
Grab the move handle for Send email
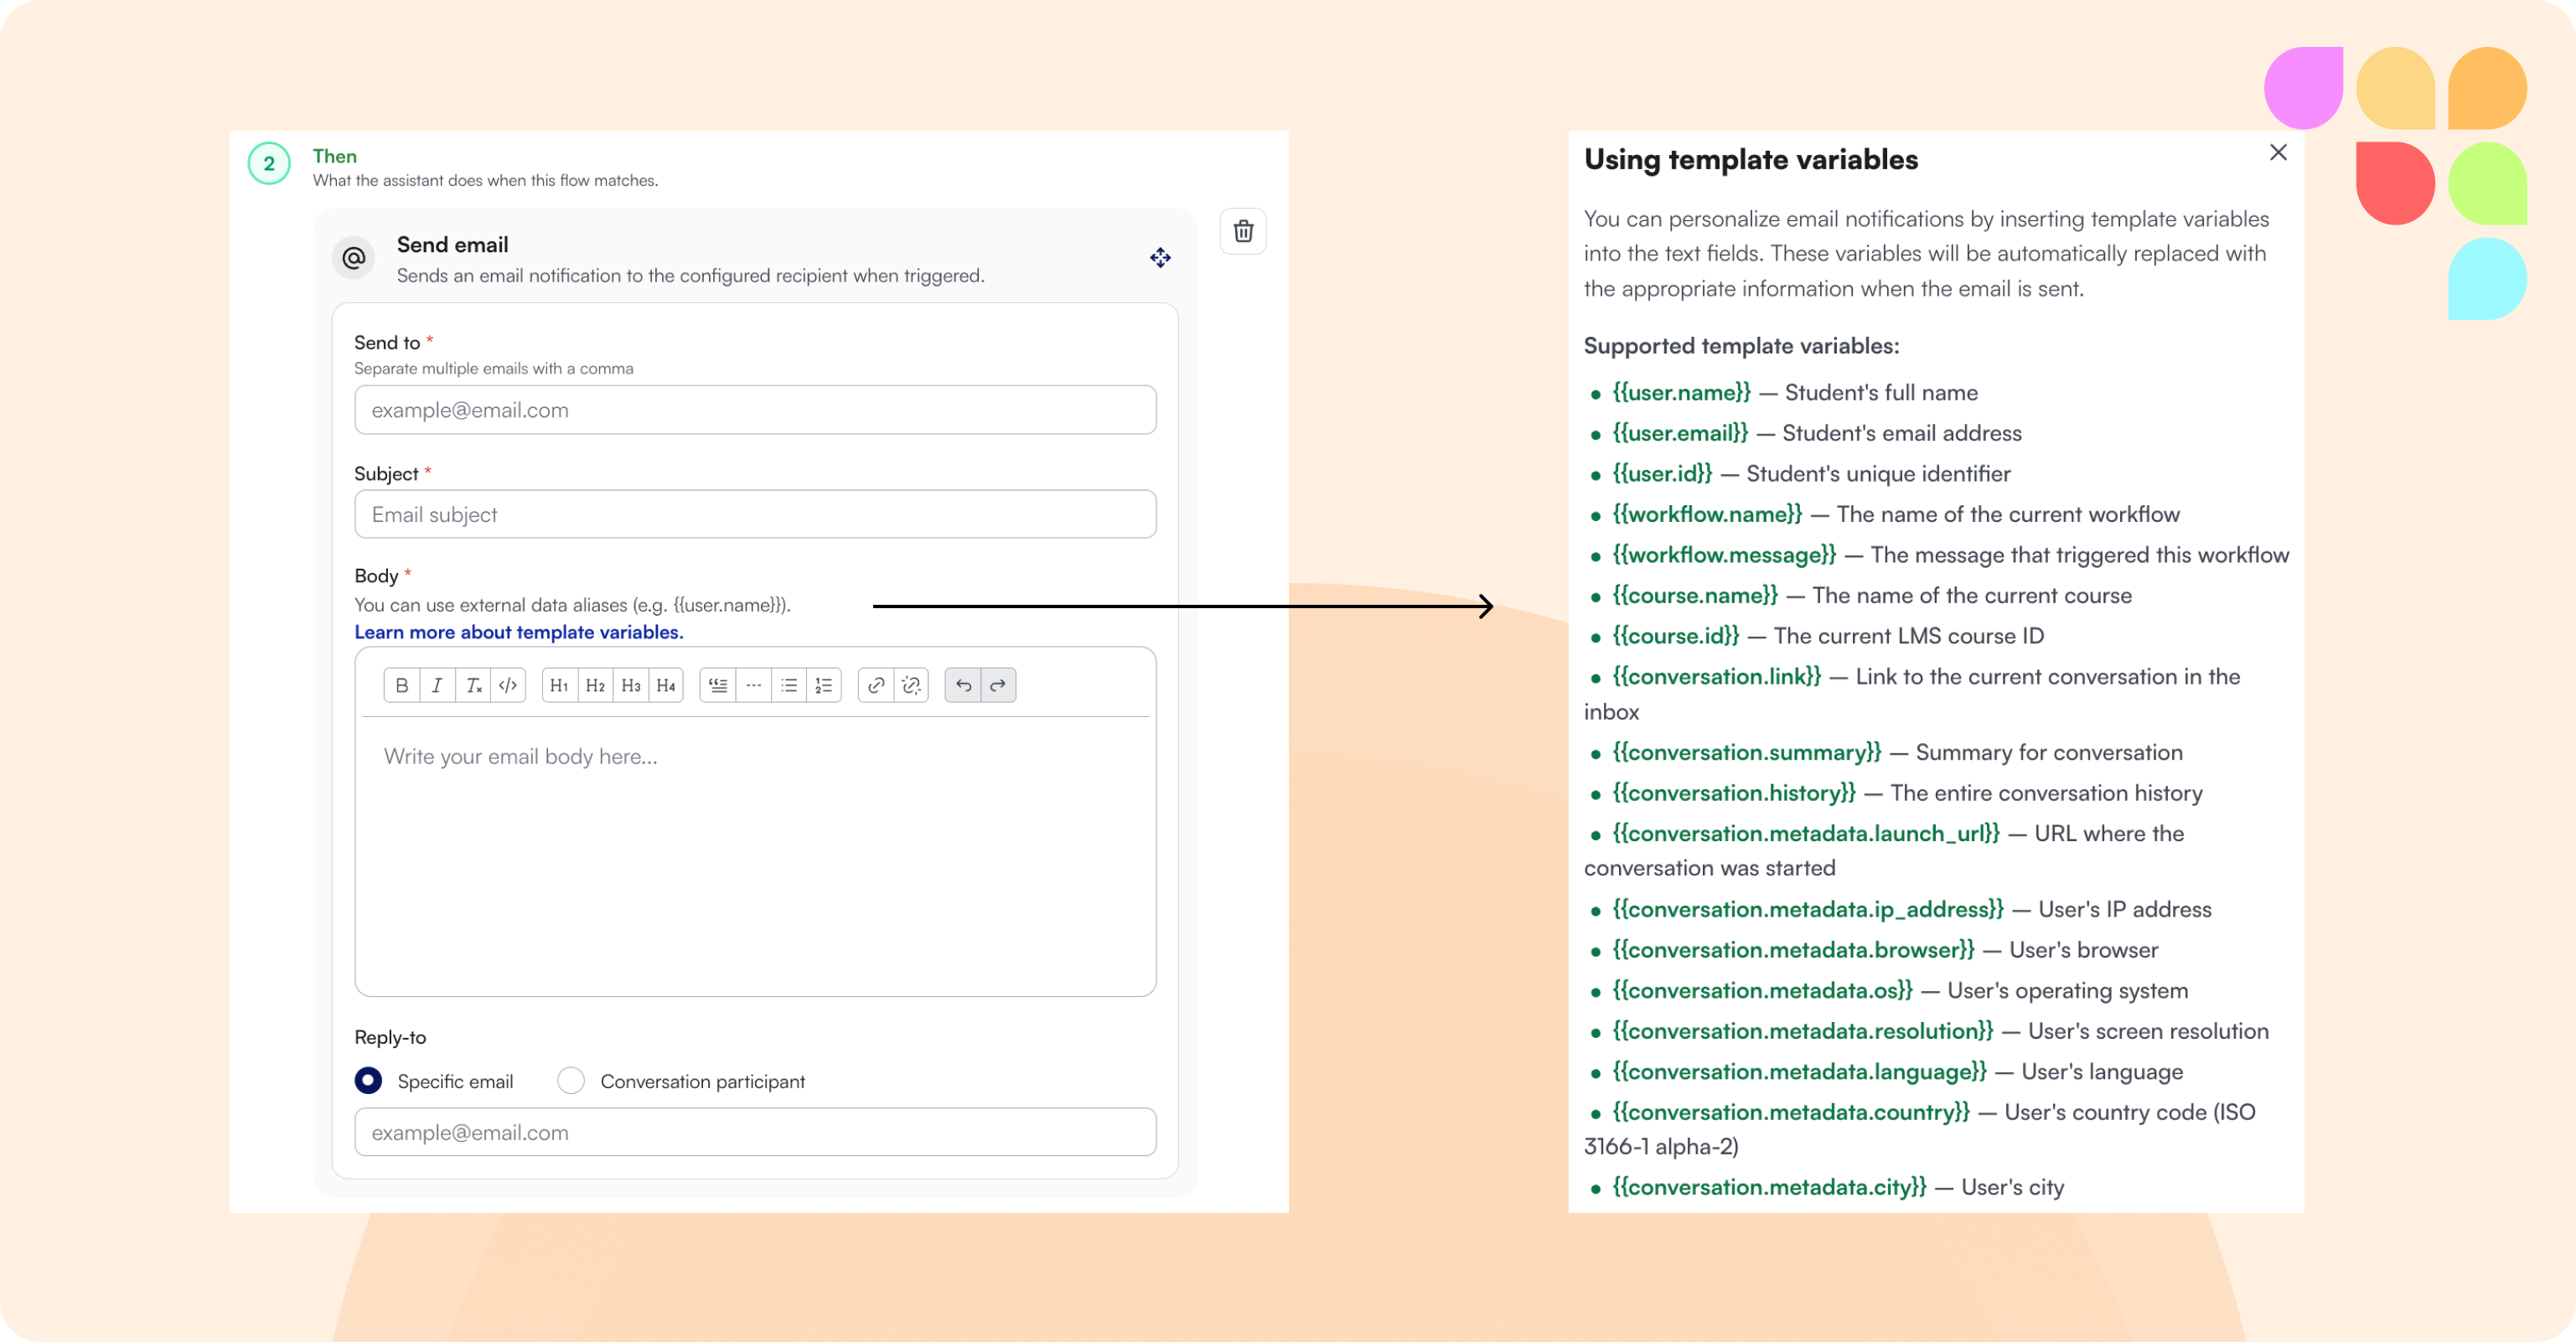1160,258
